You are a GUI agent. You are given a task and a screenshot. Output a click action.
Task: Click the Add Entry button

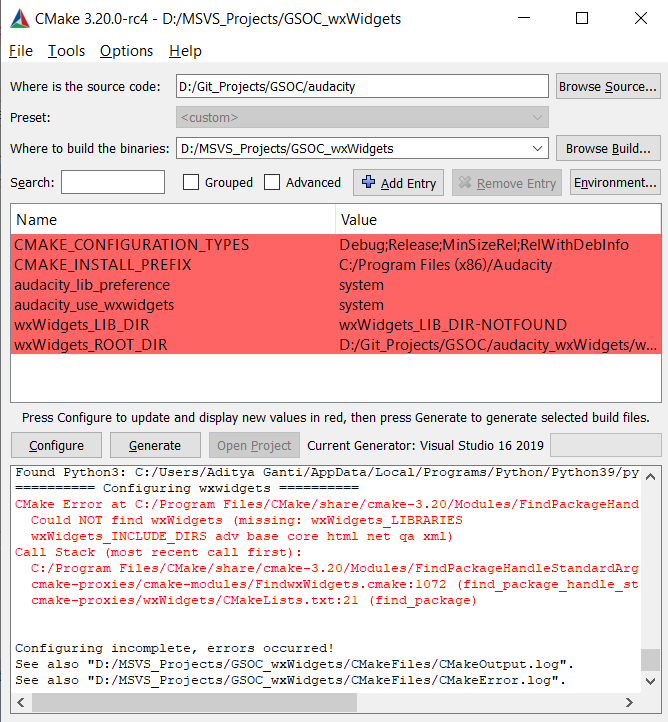click(398, 183)
